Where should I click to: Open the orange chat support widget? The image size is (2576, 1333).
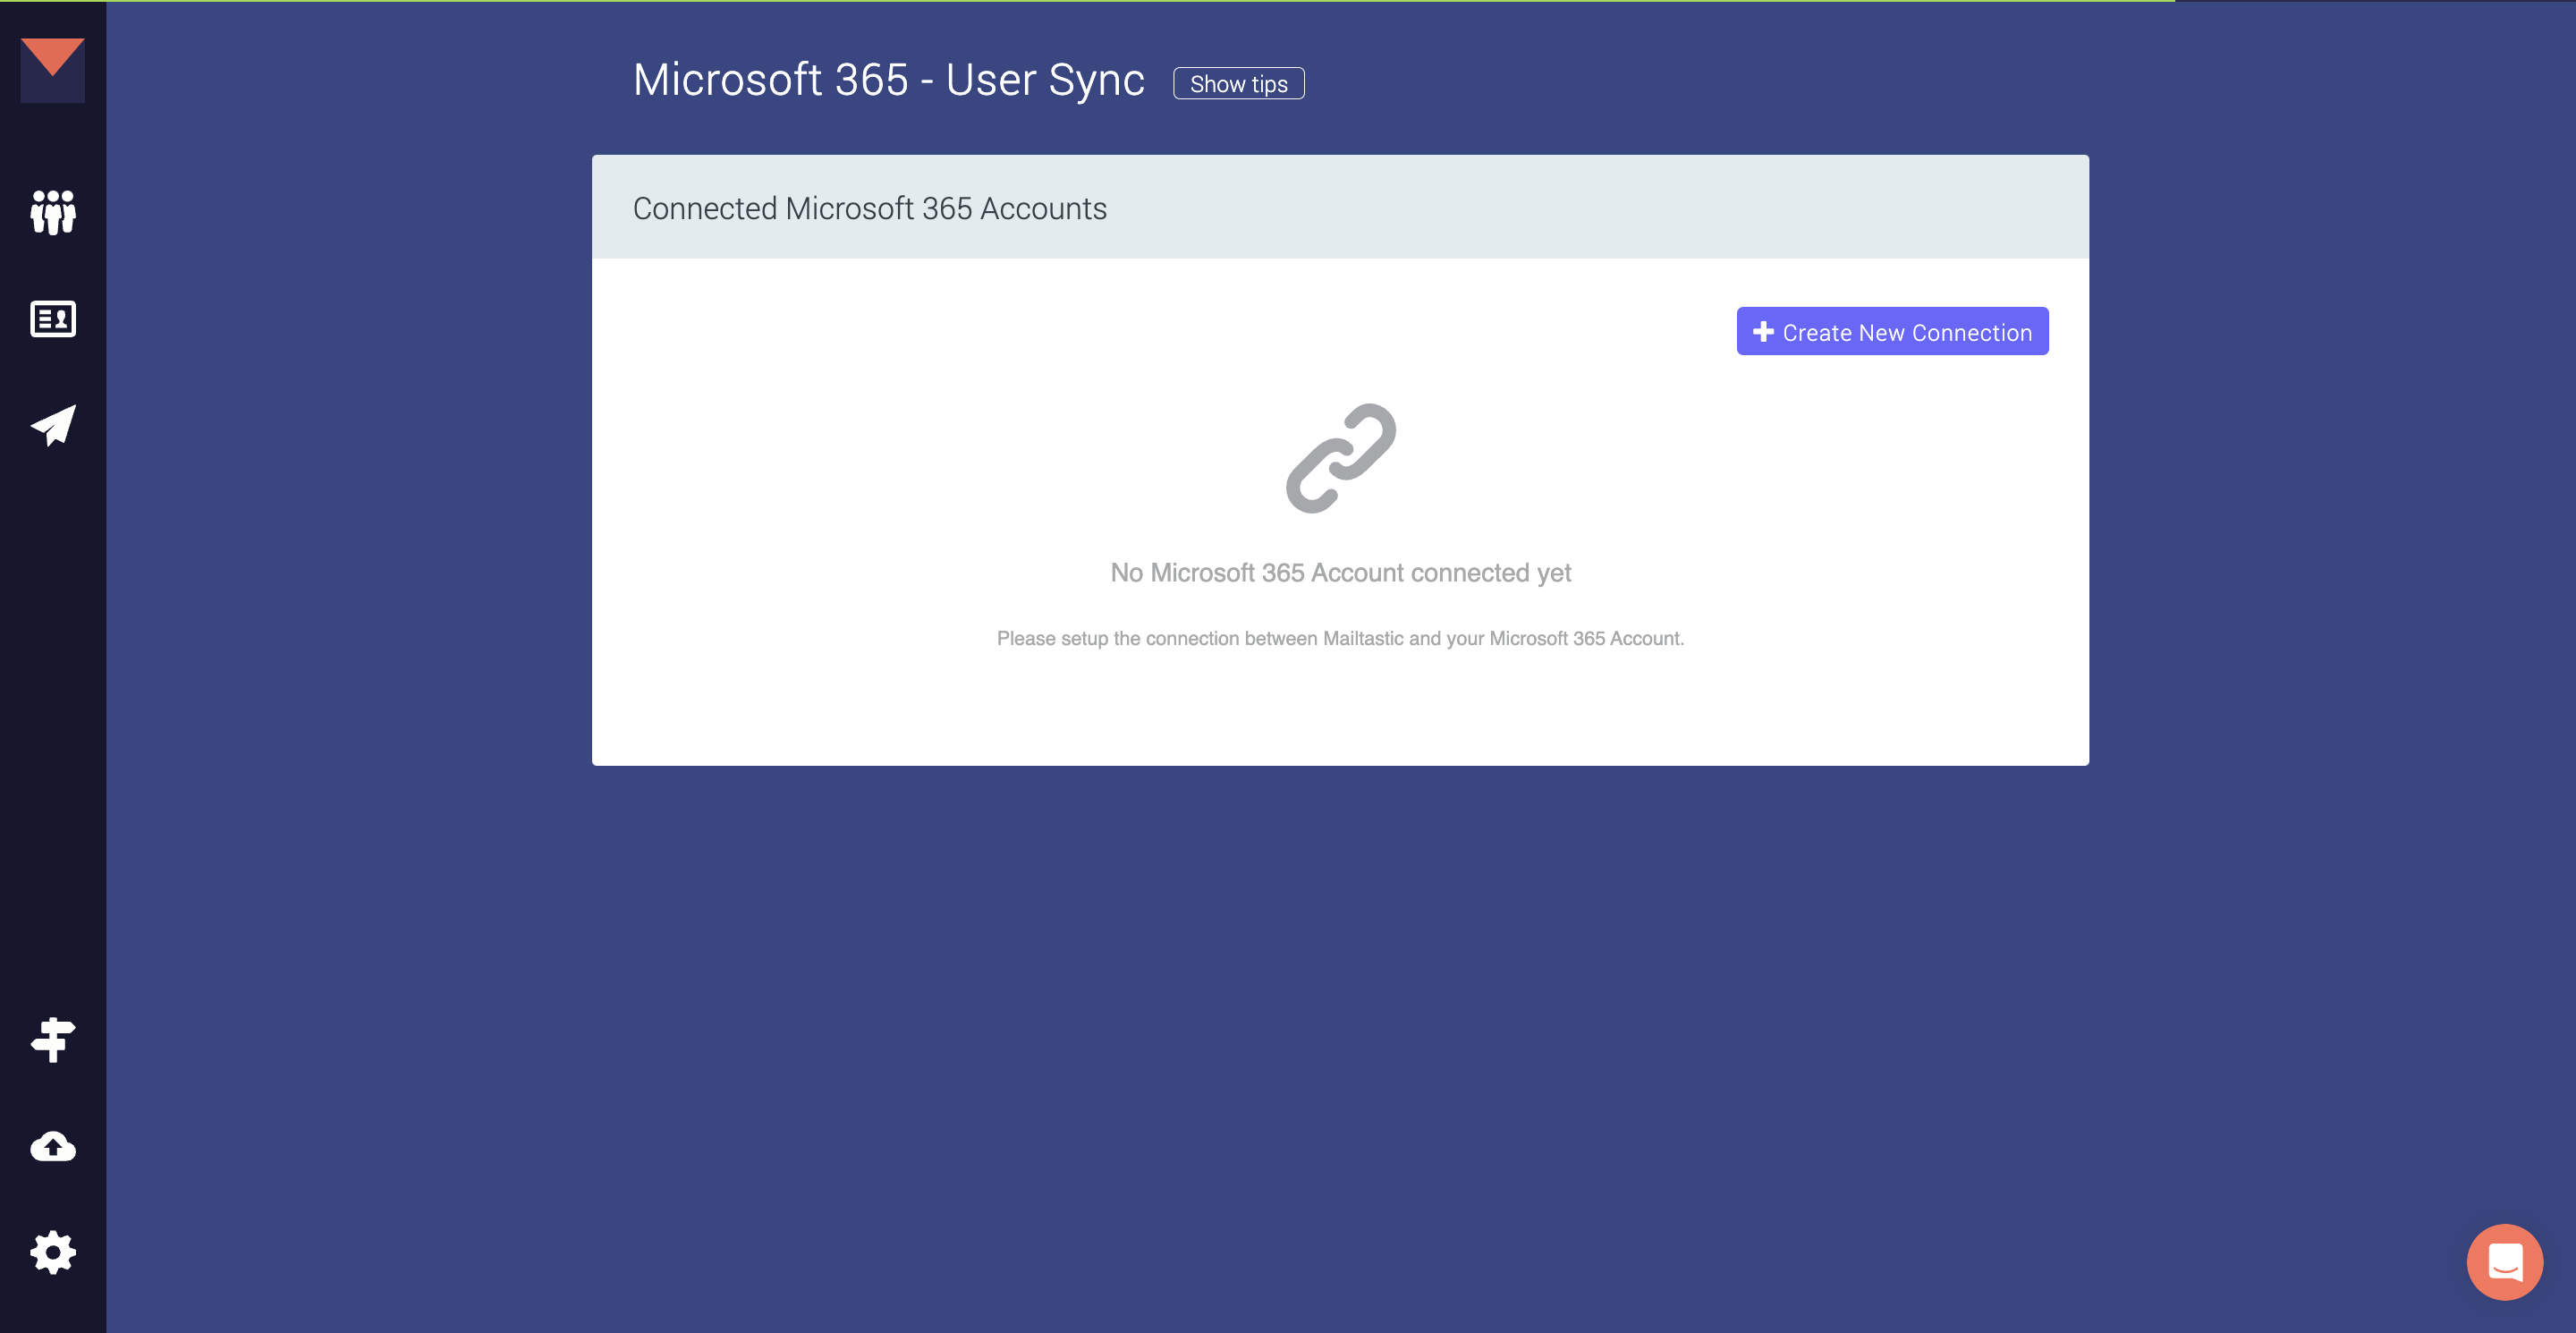pyautogui.click(x=2504, y=1262)
